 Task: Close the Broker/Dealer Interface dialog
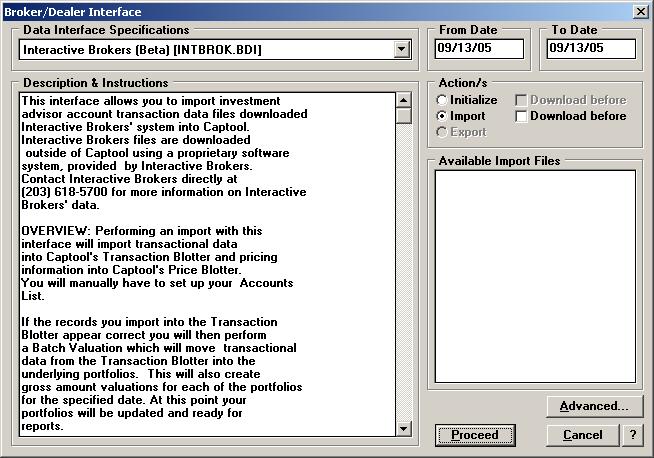[x=641, y=11]
